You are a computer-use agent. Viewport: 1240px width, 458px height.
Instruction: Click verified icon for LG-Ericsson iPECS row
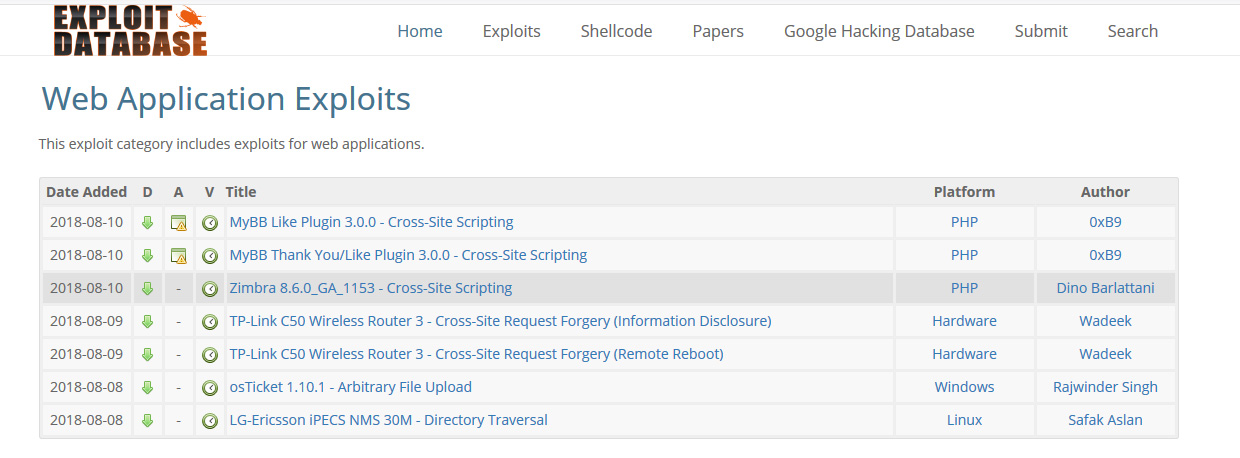point(210,421)
